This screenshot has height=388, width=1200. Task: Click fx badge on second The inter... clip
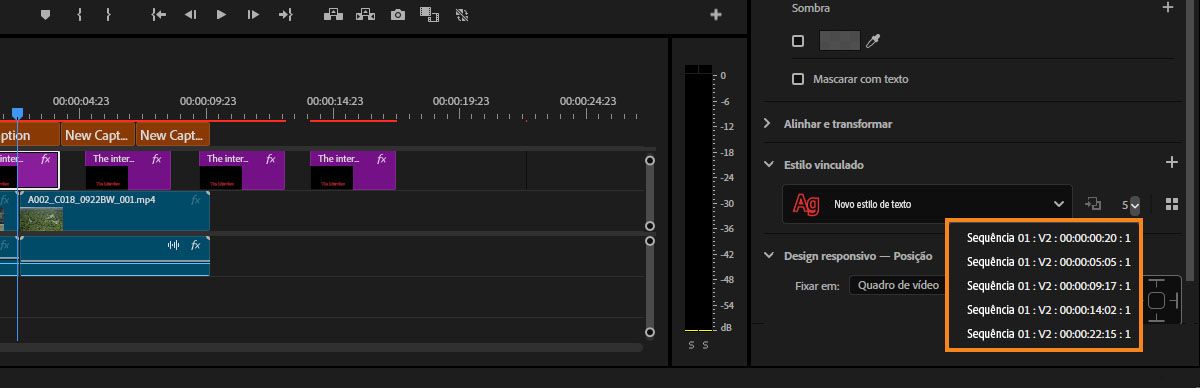pos(156,159)
